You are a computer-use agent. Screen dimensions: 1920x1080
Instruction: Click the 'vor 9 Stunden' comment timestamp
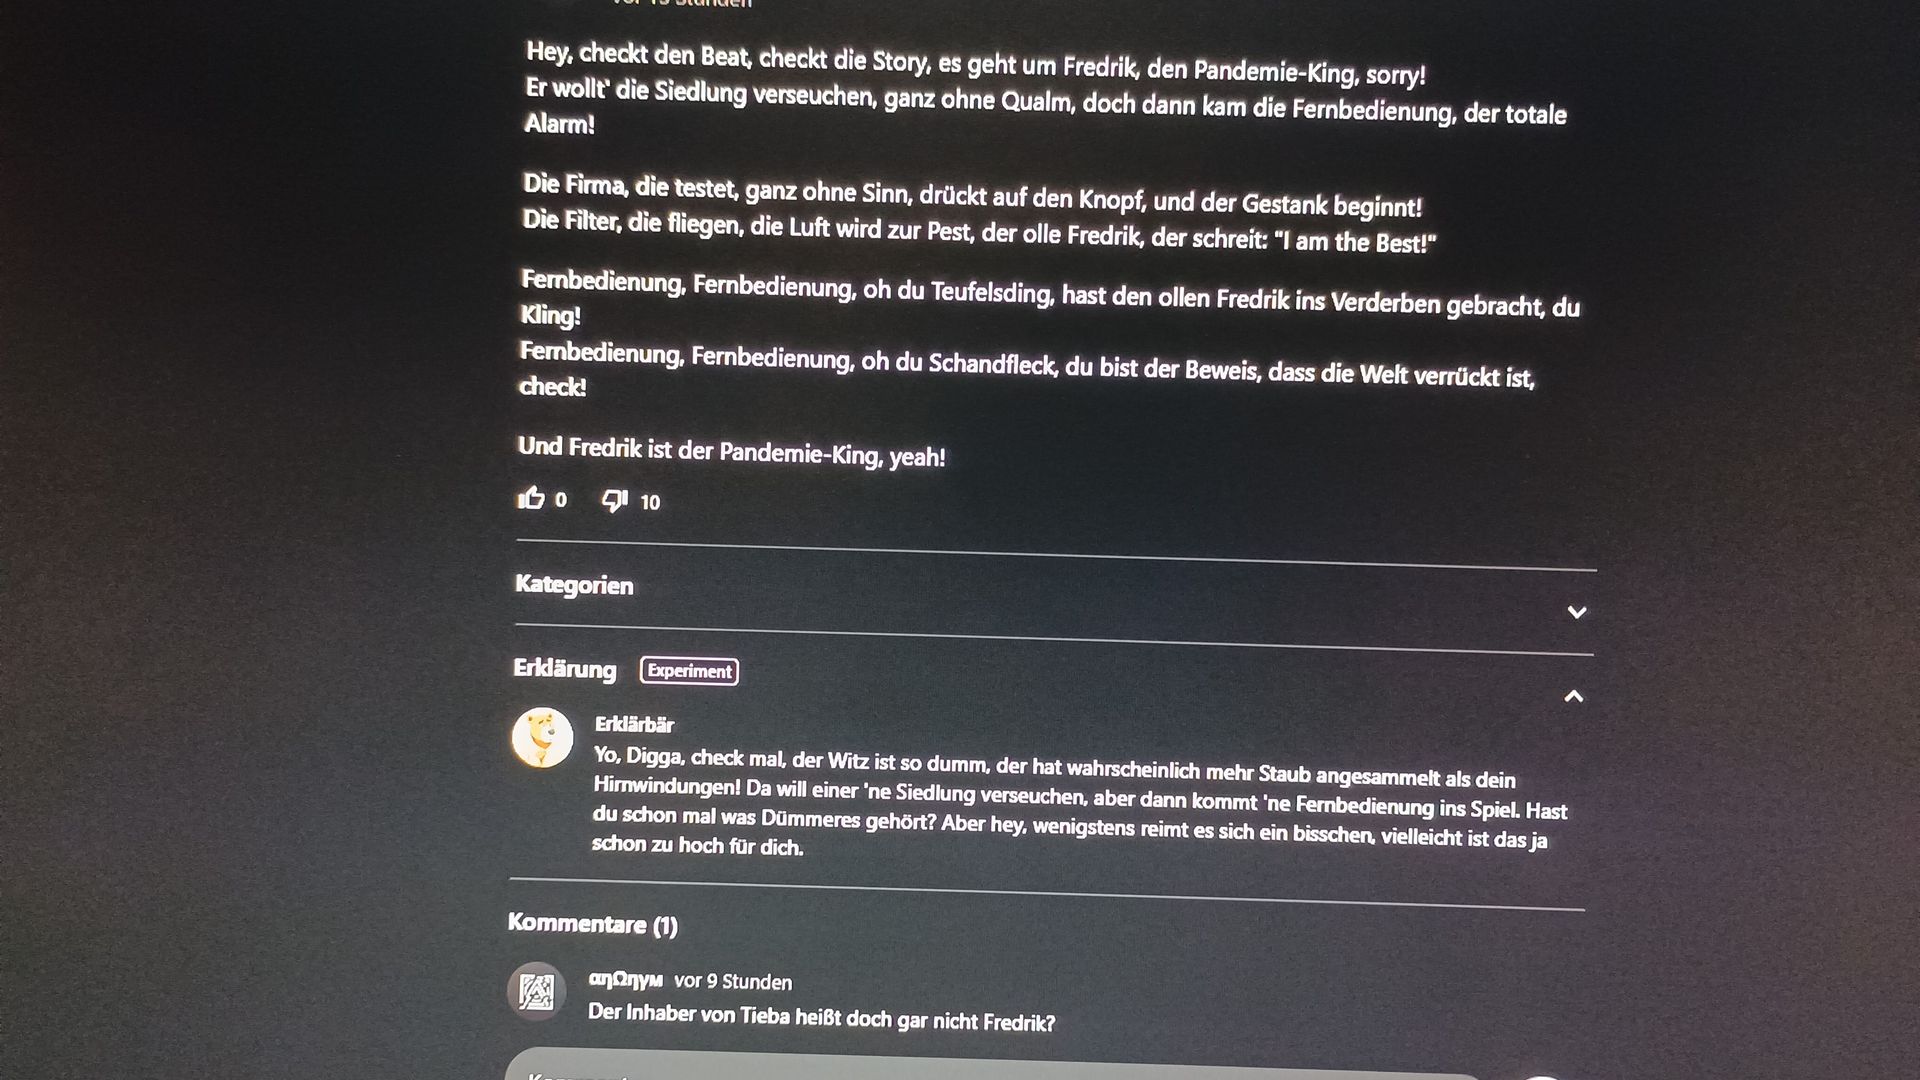[x=733, y=981]
